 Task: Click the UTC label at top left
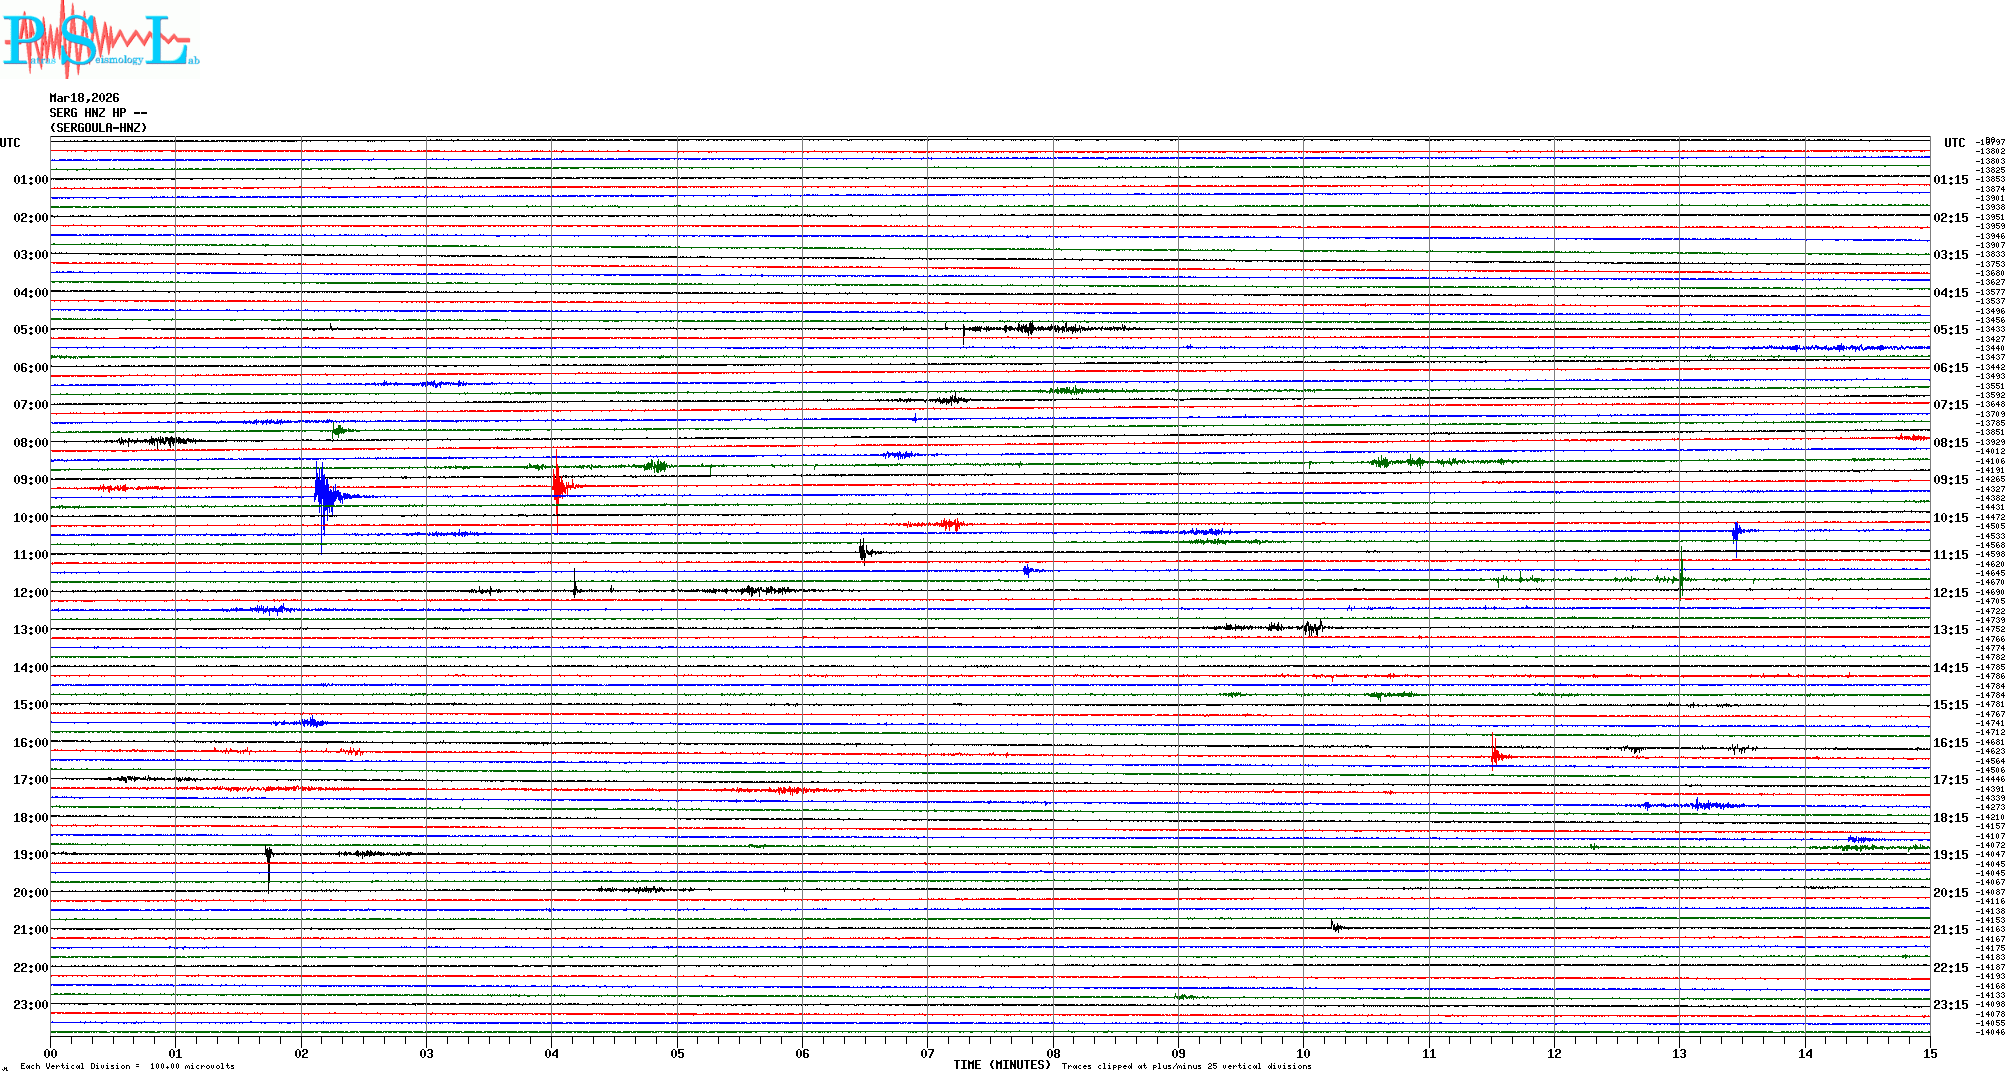[x=10, y=143]
